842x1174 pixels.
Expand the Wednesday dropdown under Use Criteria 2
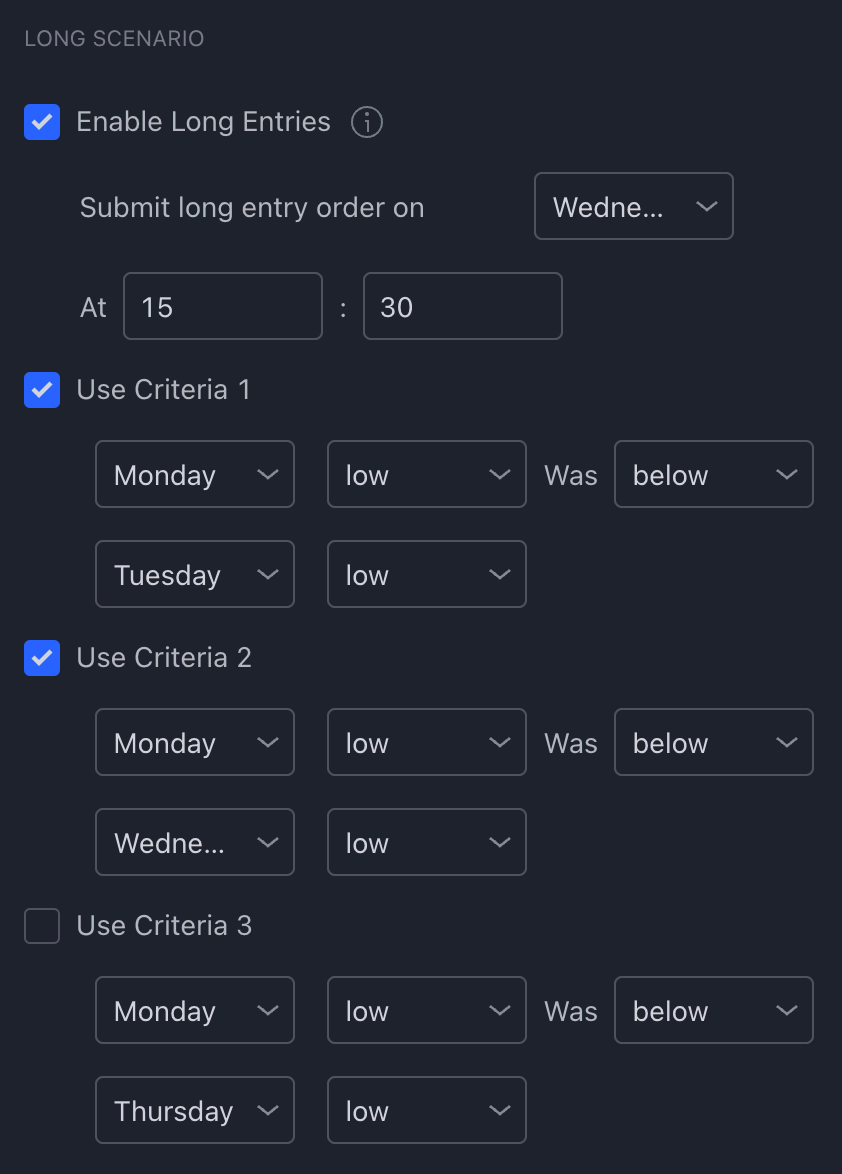click(194, 842)
